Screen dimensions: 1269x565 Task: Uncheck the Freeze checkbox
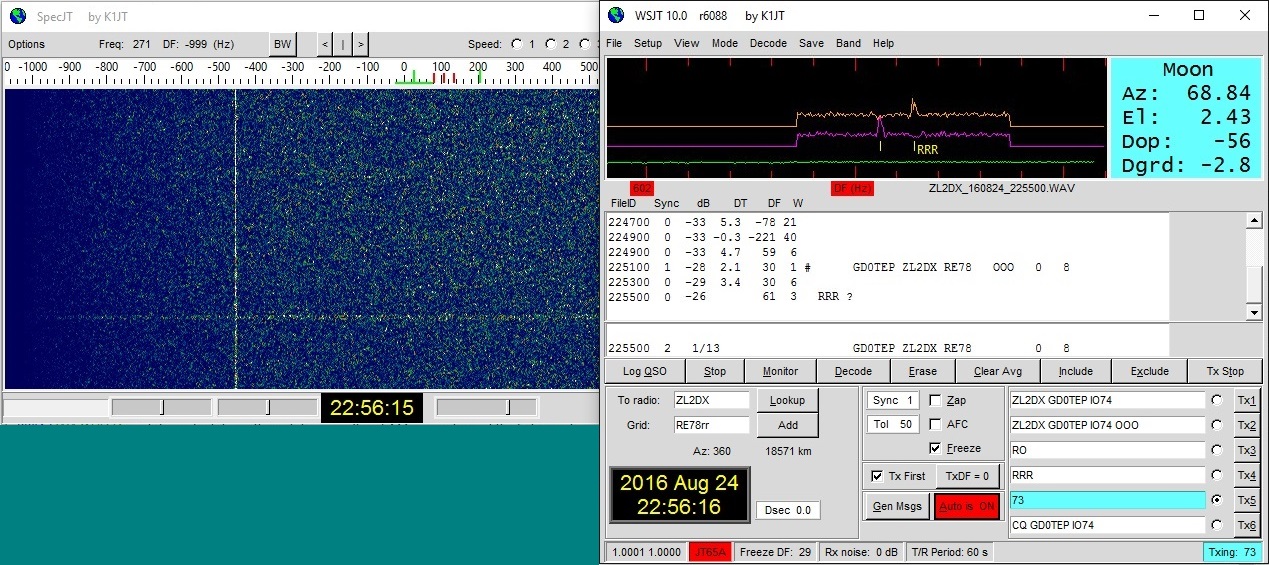click(x=936, y=448)
